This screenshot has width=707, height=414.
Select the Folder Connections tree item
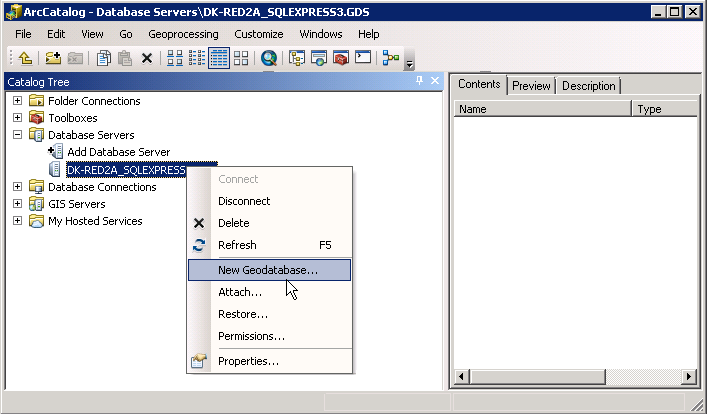(x=94, y=101)
